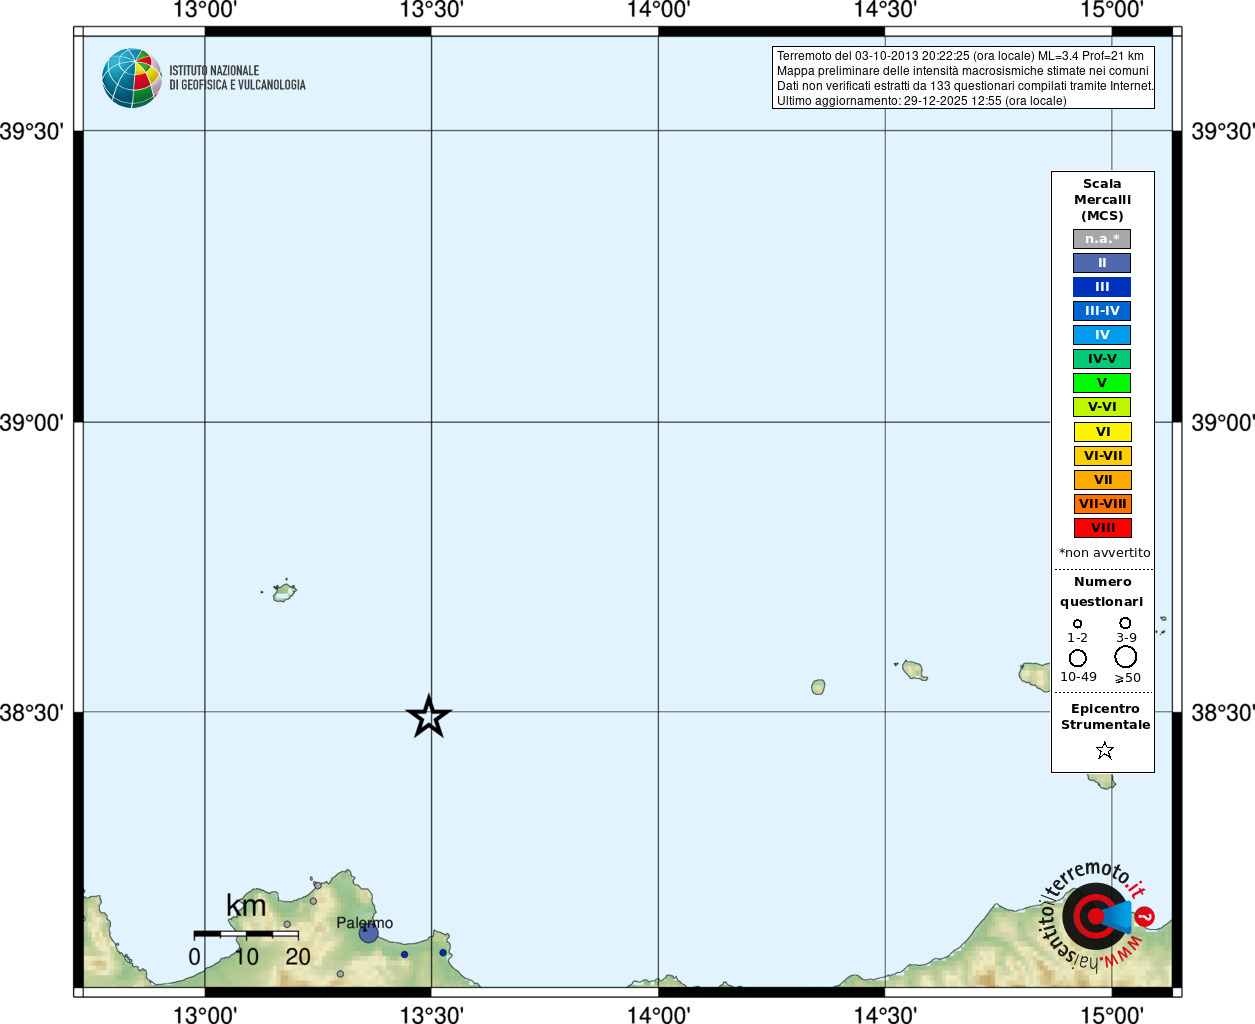Select the red VIII intensity swatch
The image size is (1255, 1024).
[x=1102, y=528]
